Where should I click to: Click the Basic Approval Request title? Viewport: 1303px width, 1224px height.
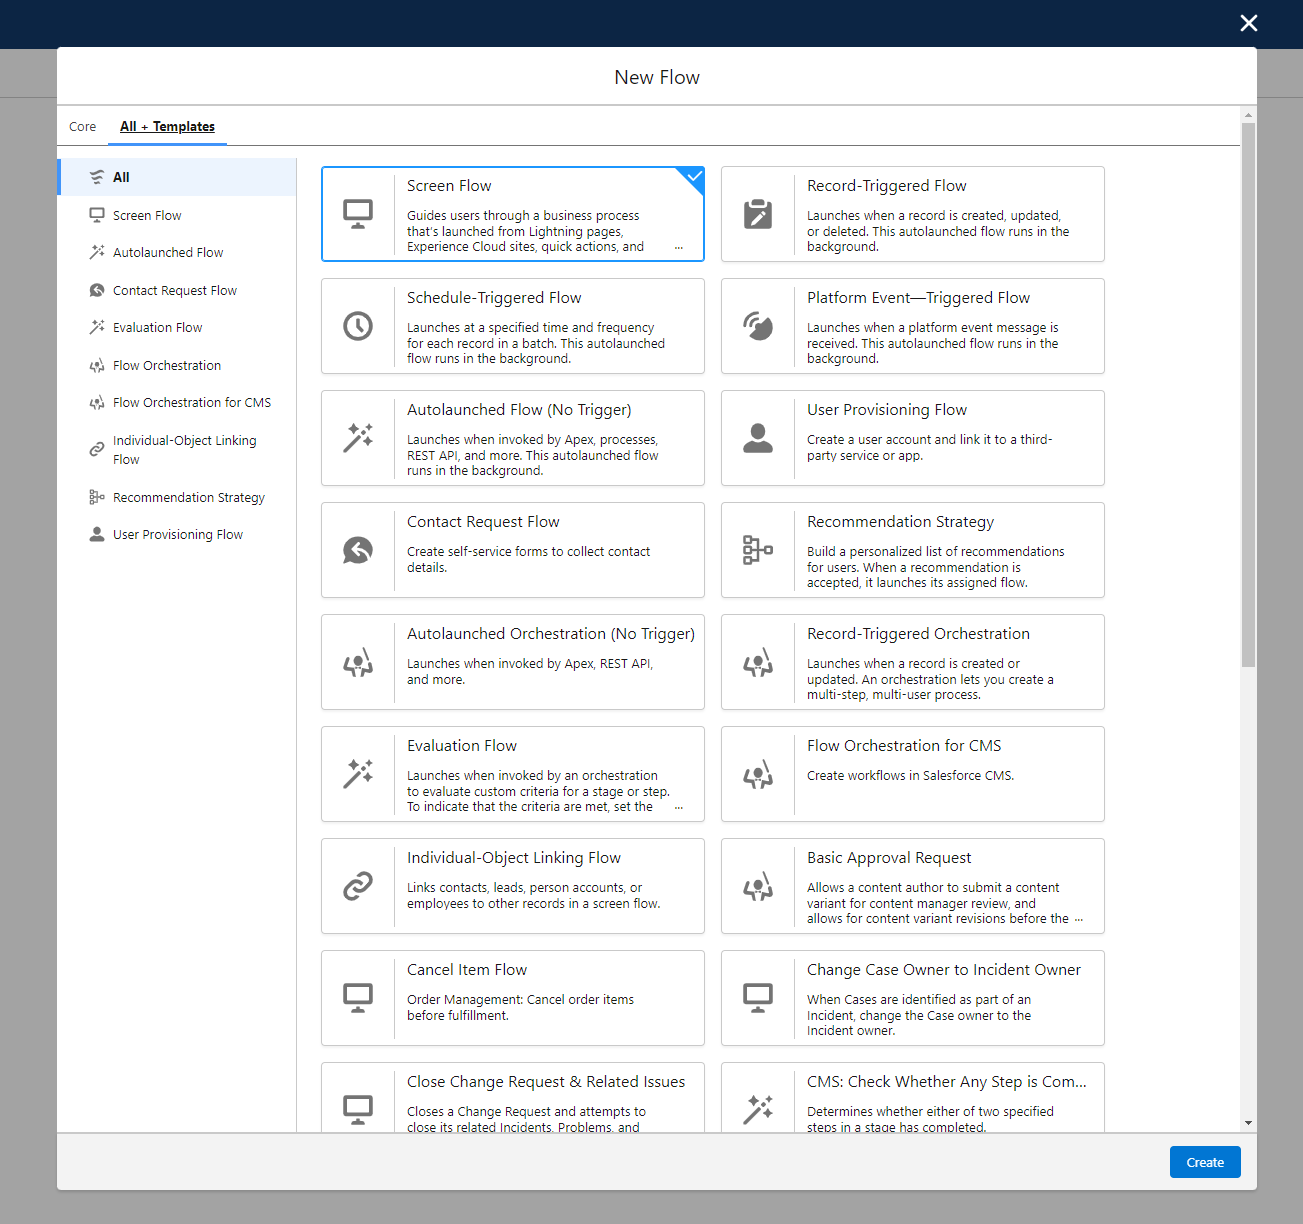[889, 858]
